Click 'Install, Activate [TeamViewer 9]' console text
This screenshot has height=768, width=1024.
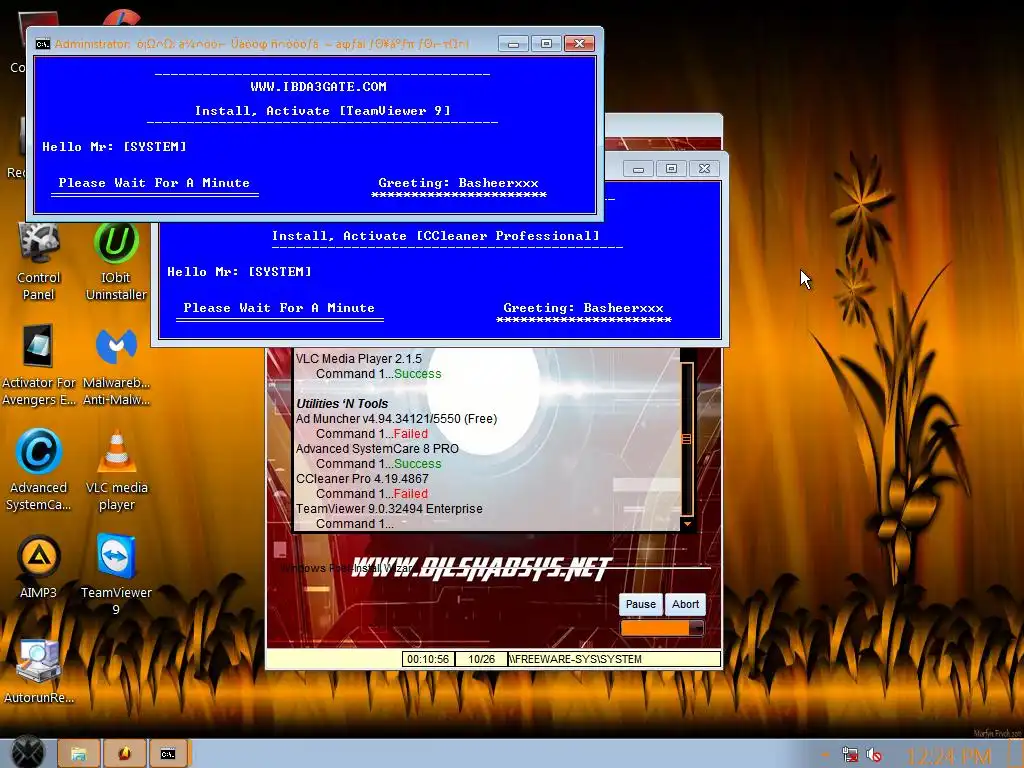323,111
